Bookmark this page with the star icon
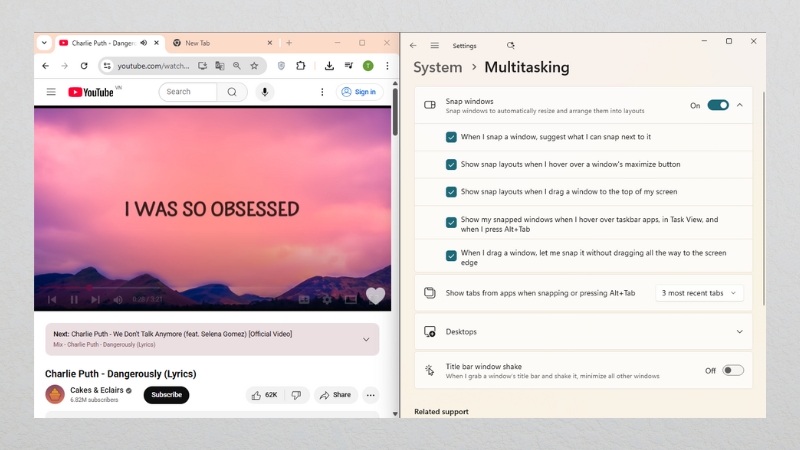 [x=254, y=66]
